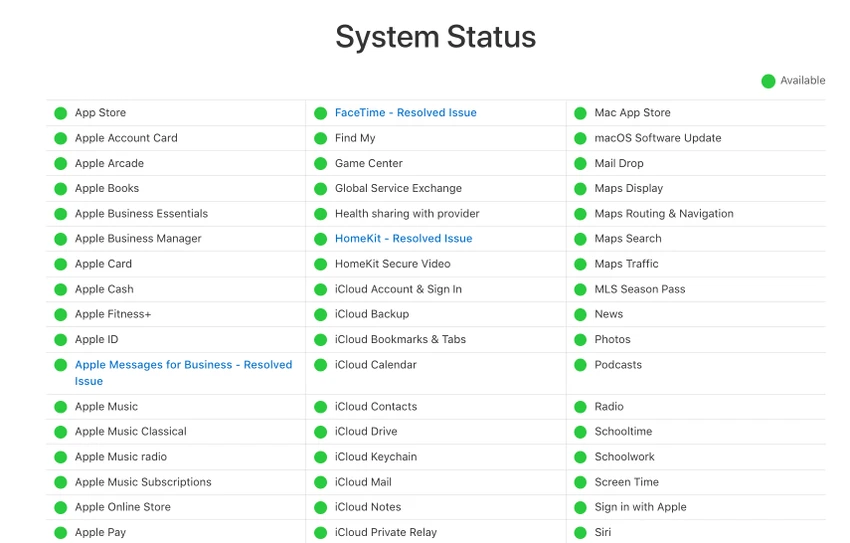Click green status dot beside Mac App Store
The width and height of the screenshot is (850, 543).
[580, 113]
